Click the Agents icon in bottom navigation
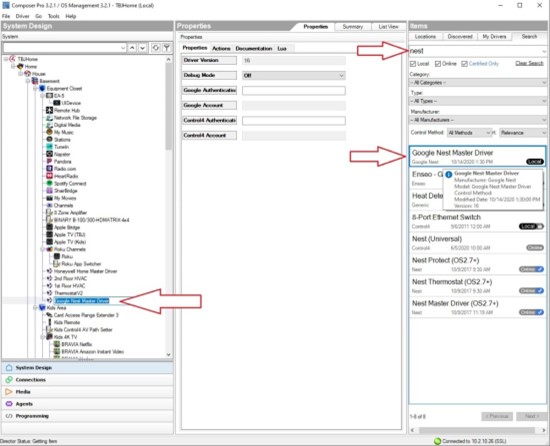Image resolution: width=550 pixels, height=446 pixels. click(9, 404)
